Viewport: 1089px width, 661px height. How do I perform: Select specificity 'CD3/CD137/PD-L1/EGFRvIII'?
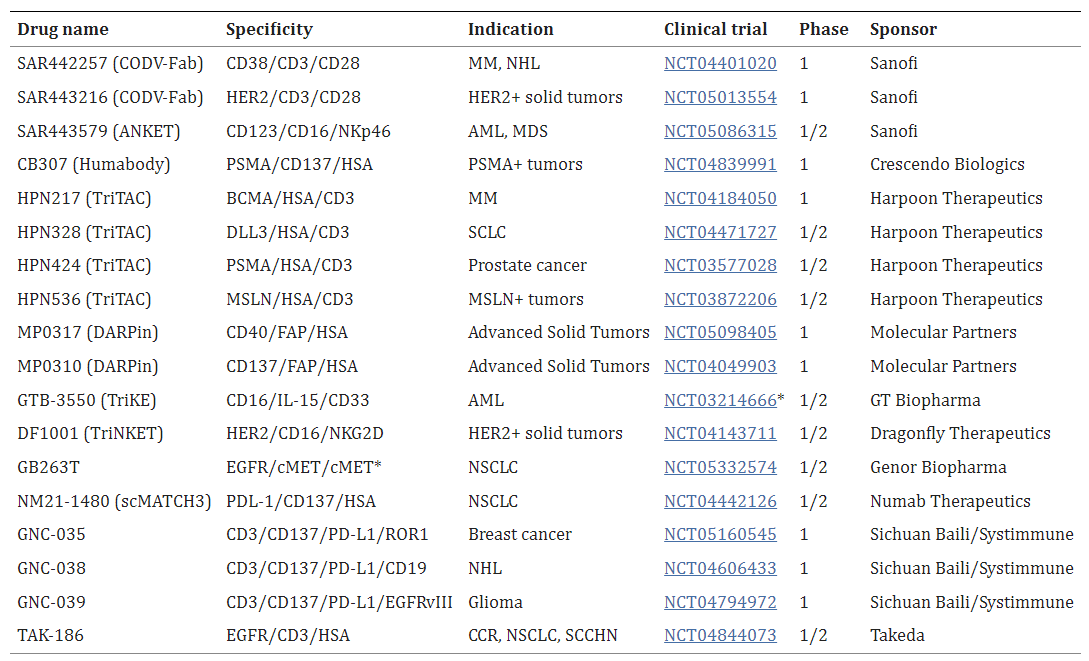click(339, 602)
